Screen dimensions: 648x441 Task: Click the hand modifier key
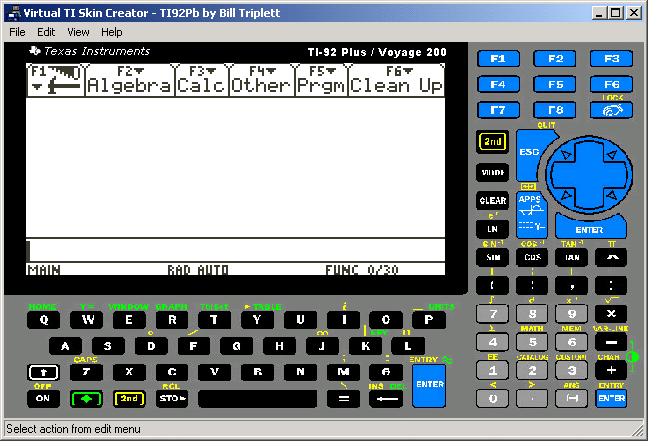[x=611, y=110]
